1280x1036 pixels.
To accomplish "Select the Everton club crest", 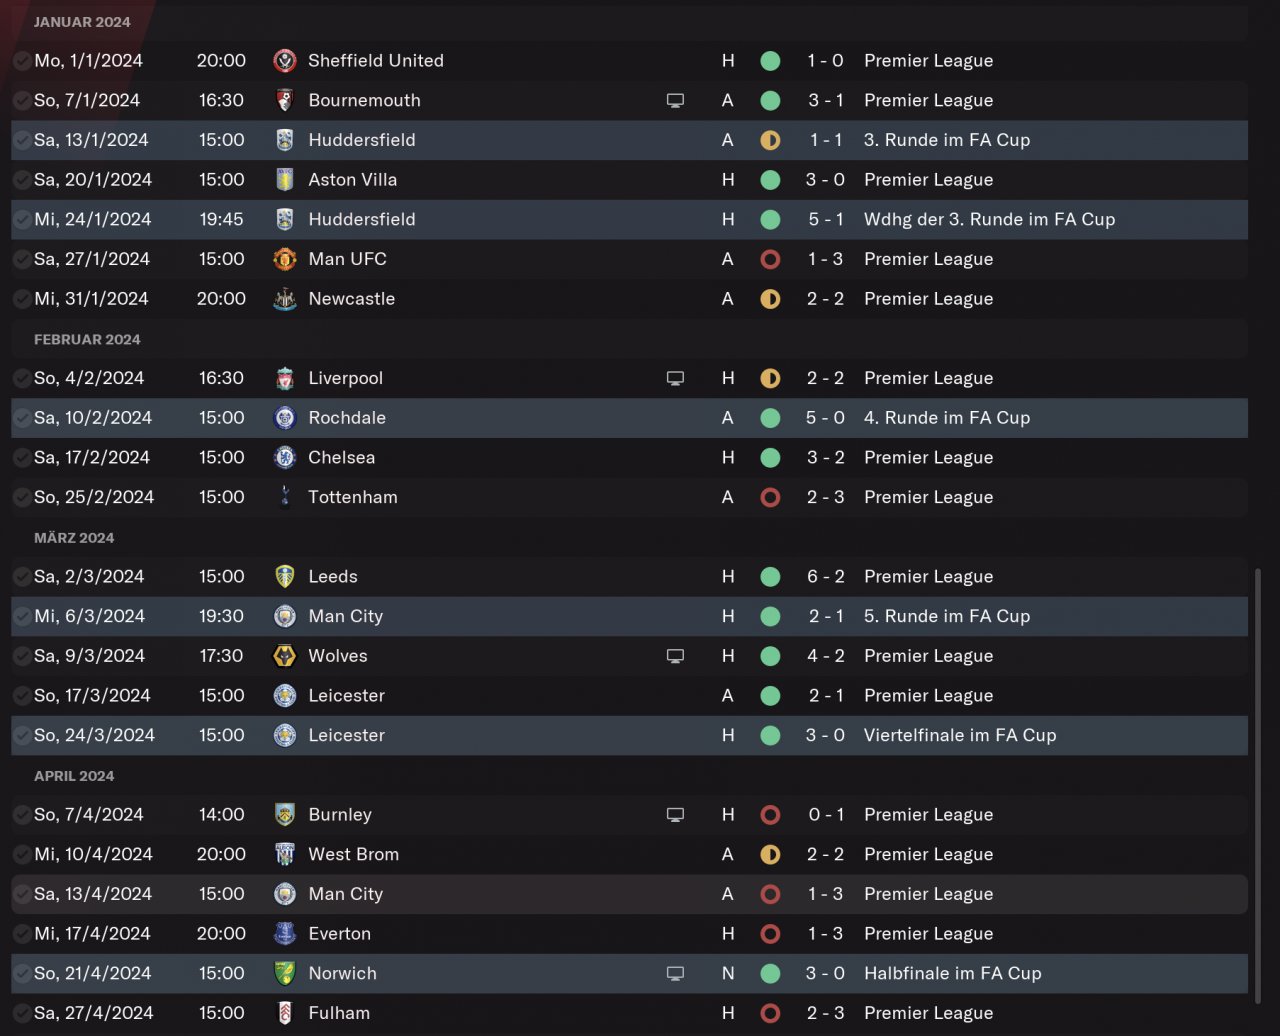I will 285,934.
